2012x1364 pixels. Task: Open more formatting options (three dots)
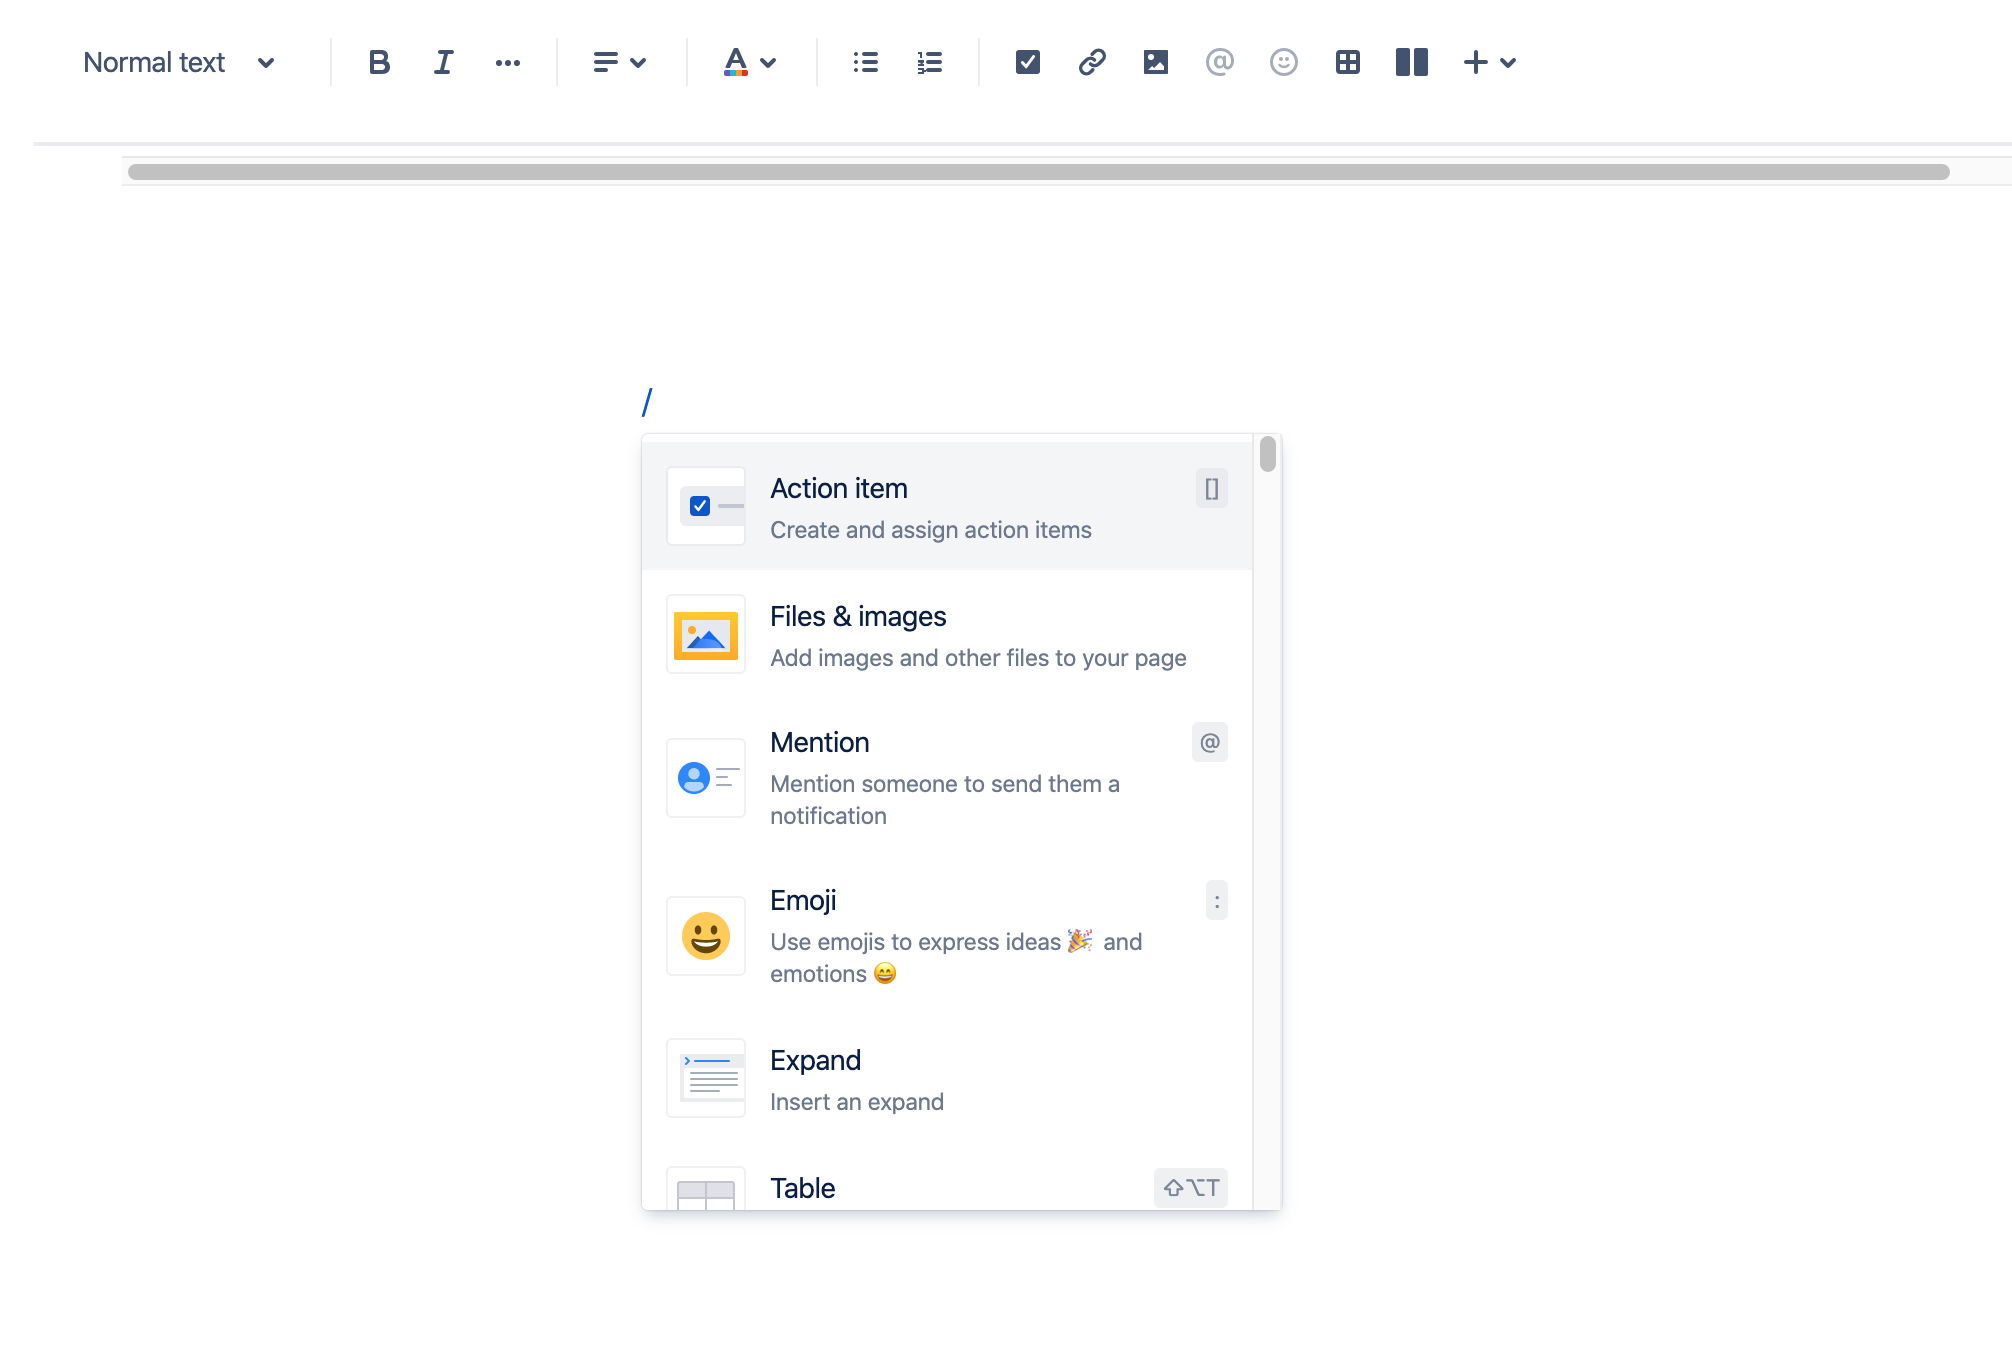507,62
